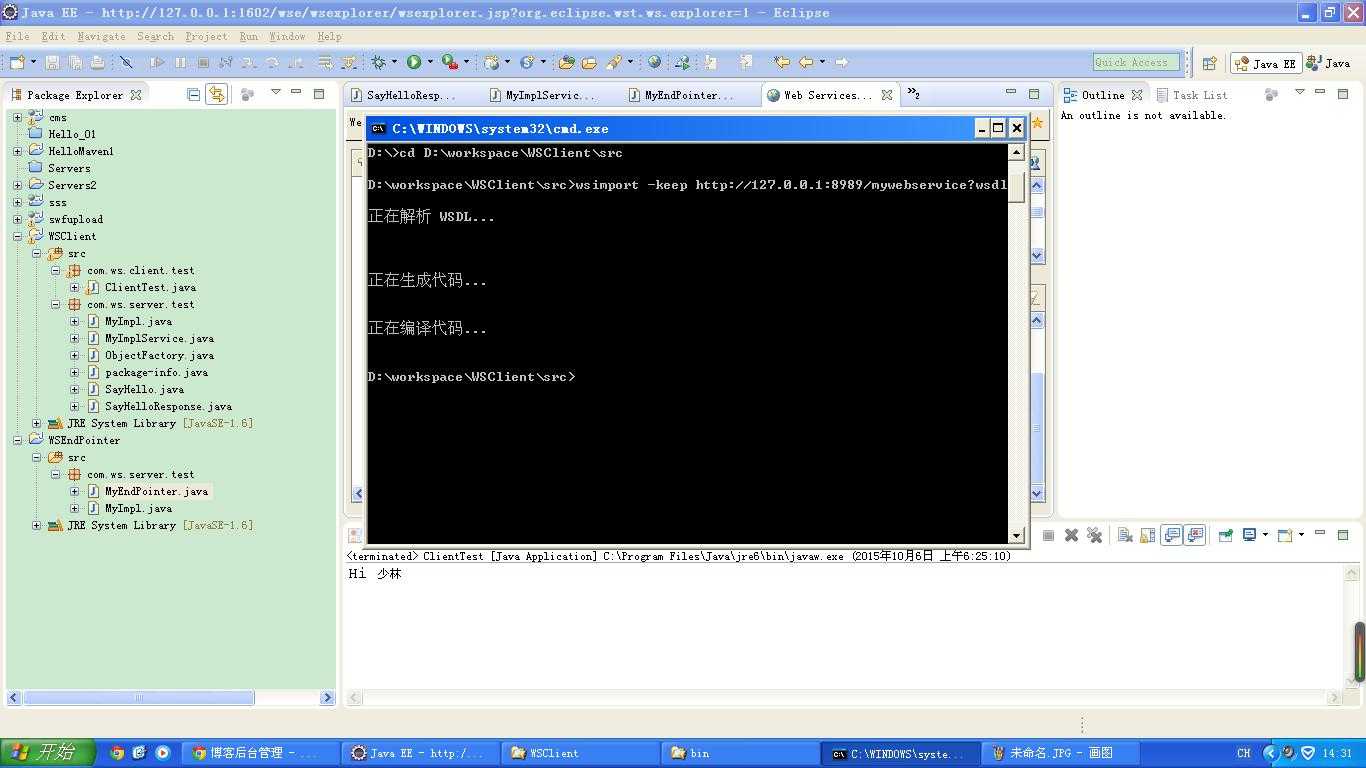This screenshot has height=768, width=1366.
Task: Click the Pin Console icon
Action: coord(1226,535)
